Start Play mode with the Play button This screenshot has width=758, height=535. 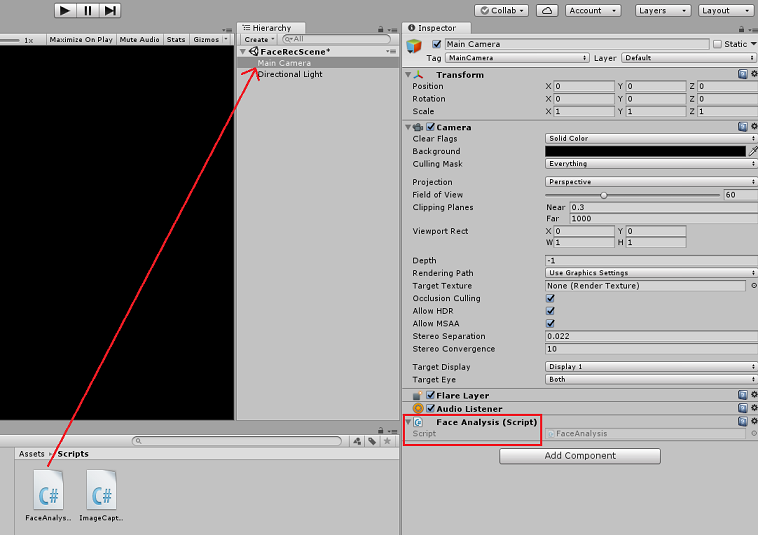pyautogui.click(x=65, y=10)
